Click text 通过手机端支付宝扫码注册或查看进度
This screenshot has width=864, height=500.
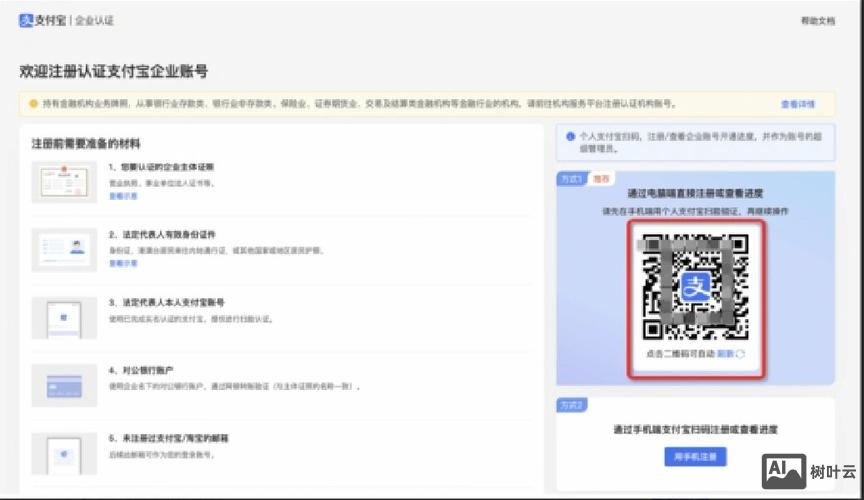(695, 429)
